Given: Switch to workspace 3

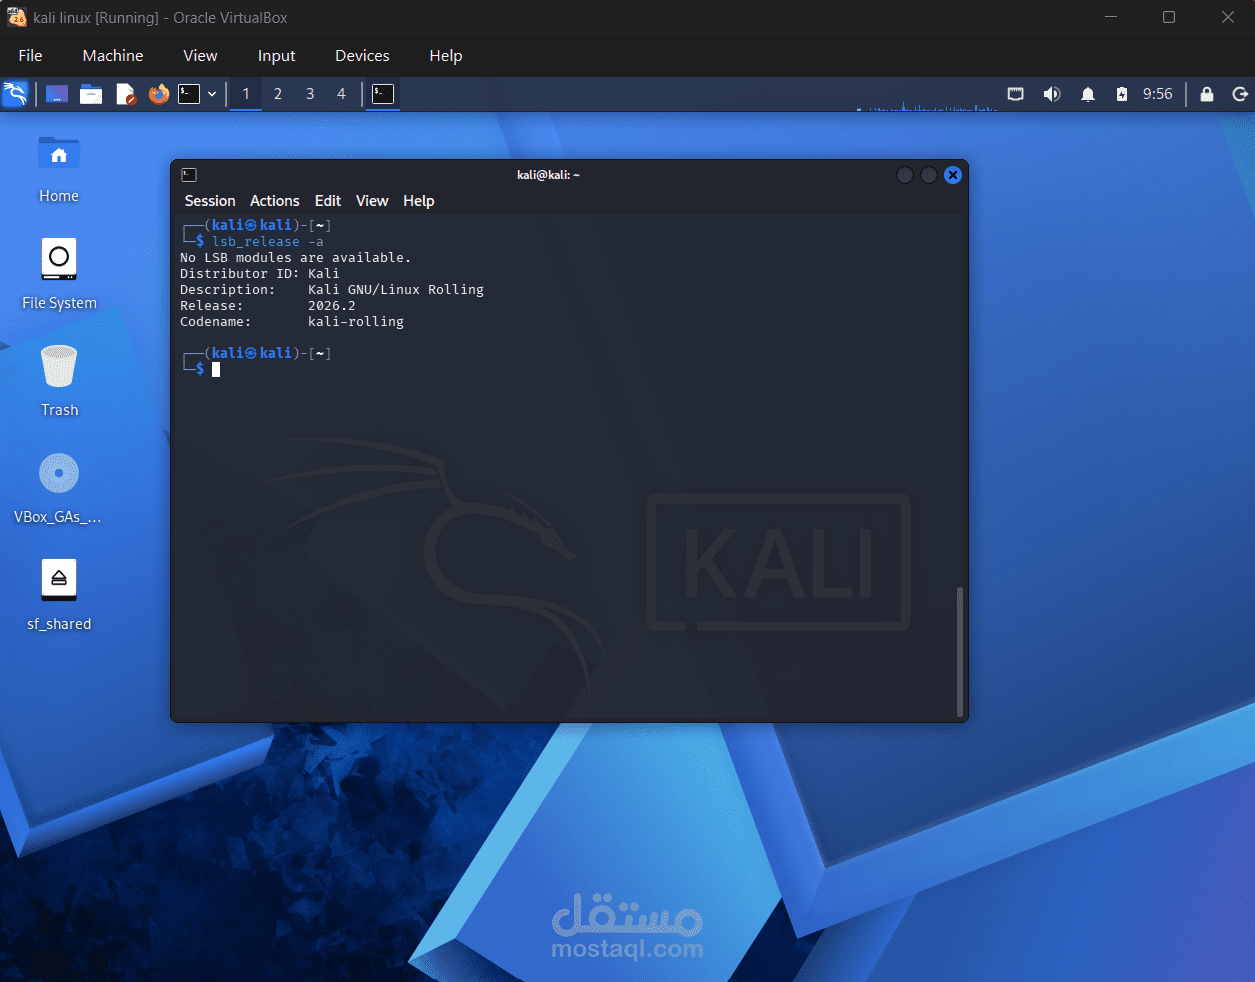Looking at the screenshot, I should (310, 94).
